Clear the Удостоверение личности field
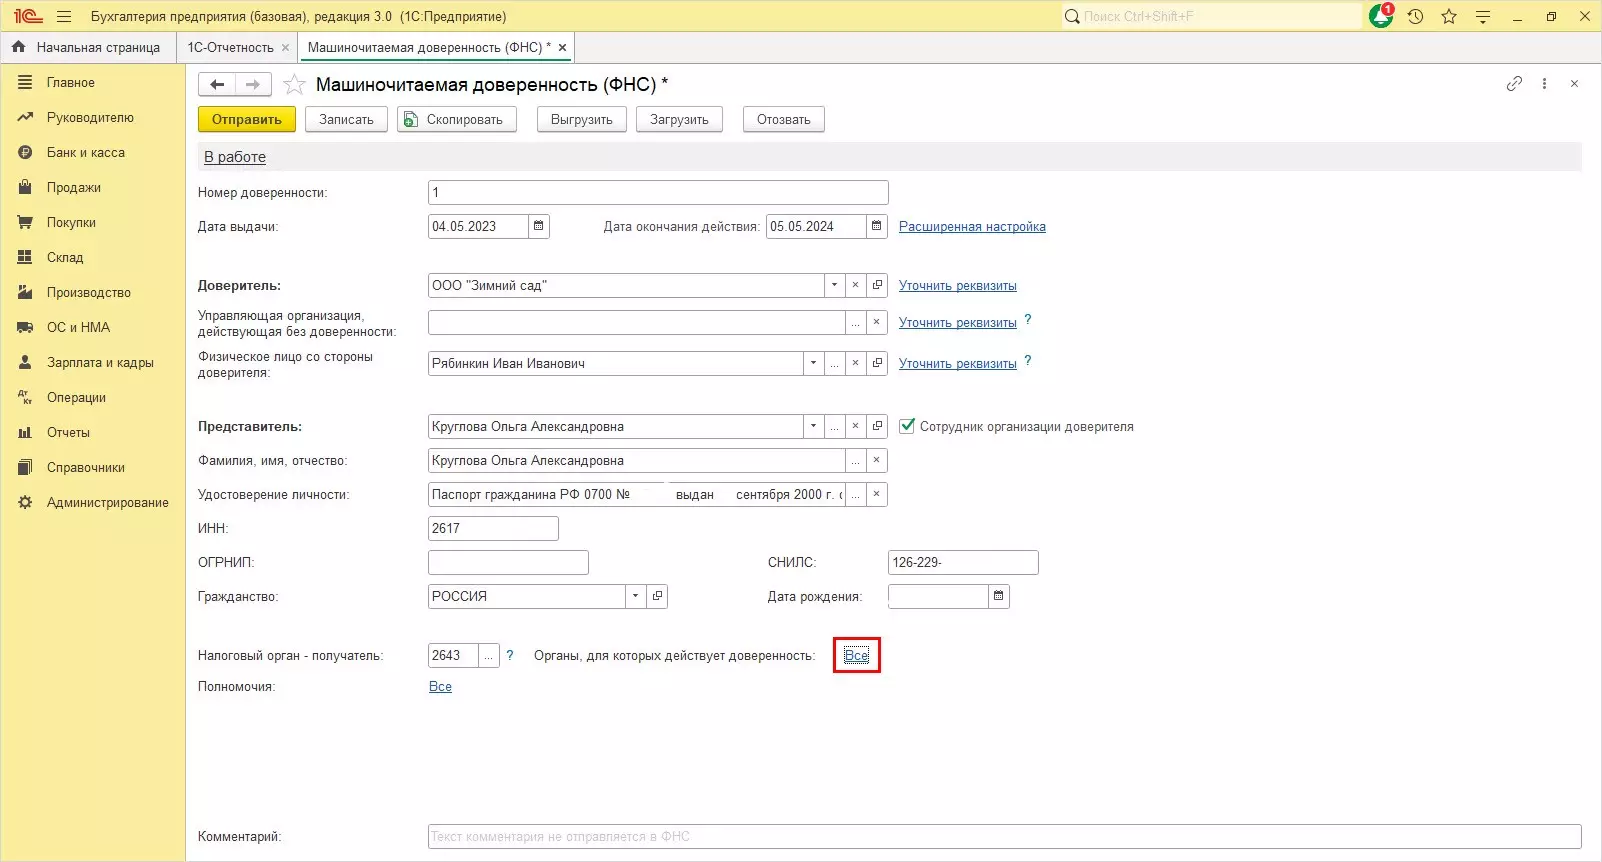This screenshot has height=862, width=1602. [876, 494]
